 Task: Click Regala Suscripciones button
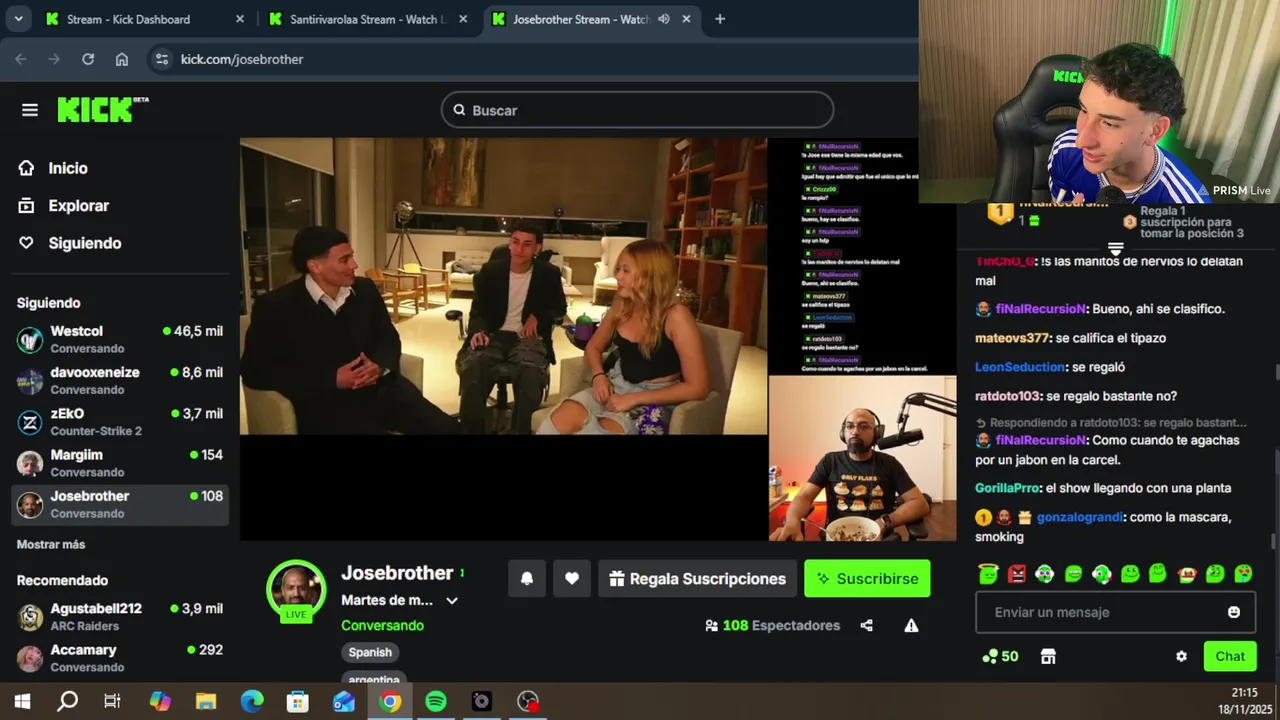tap(697, 578)
